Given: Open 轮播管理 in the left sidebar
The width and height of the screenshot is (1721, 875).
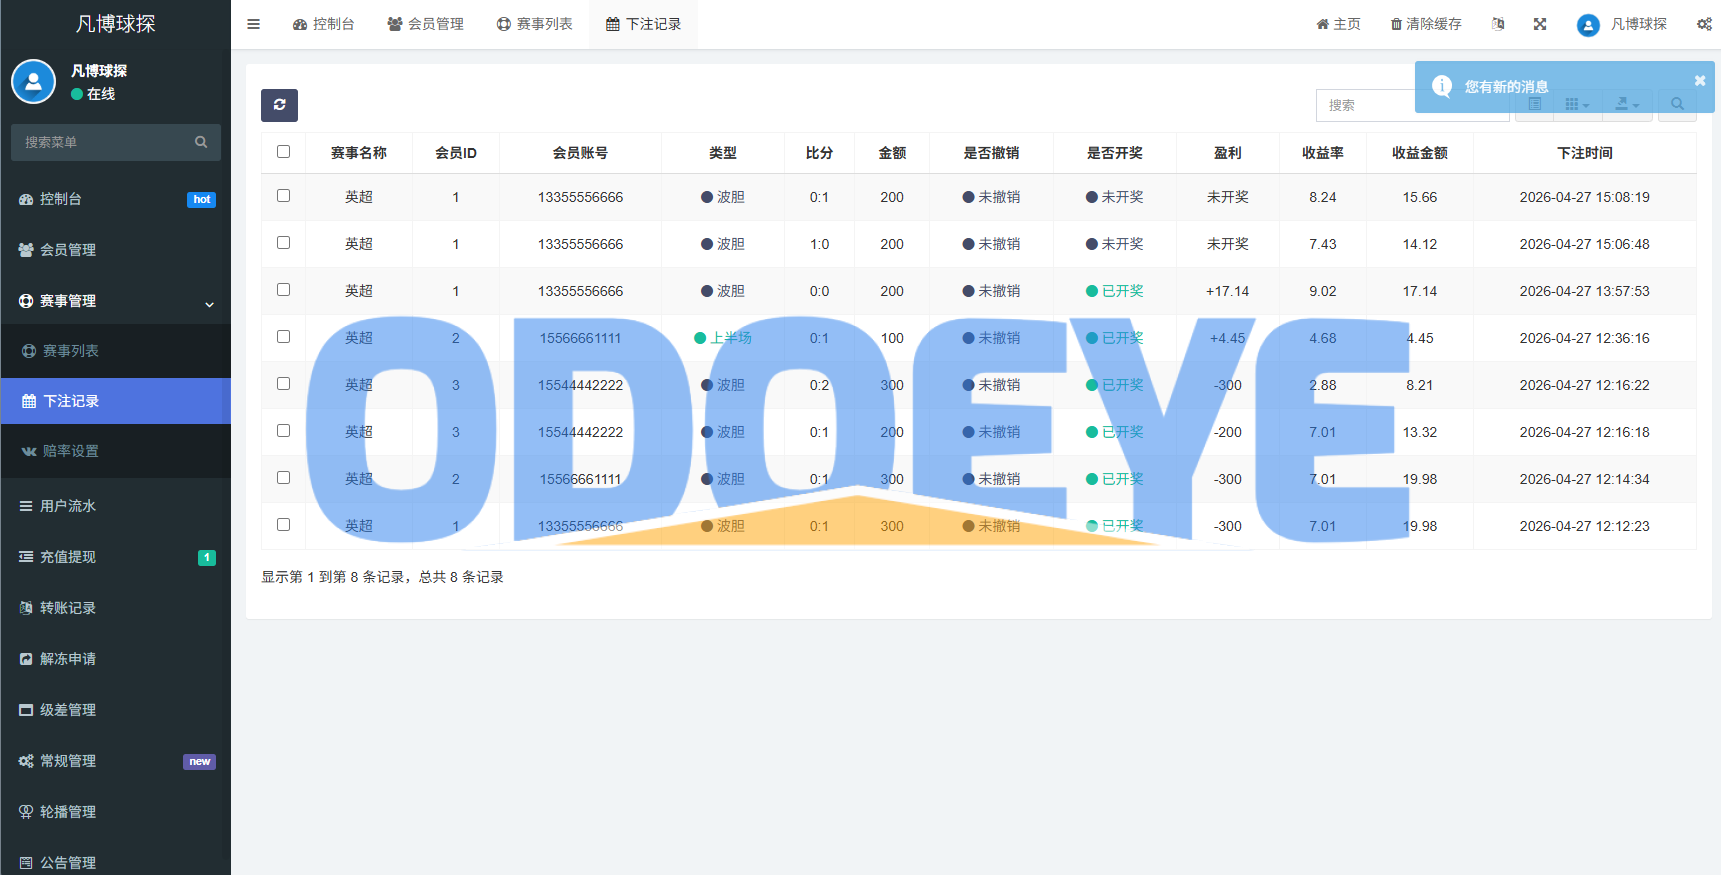Looking at the screenshot, I should click(x=115, y=812).
